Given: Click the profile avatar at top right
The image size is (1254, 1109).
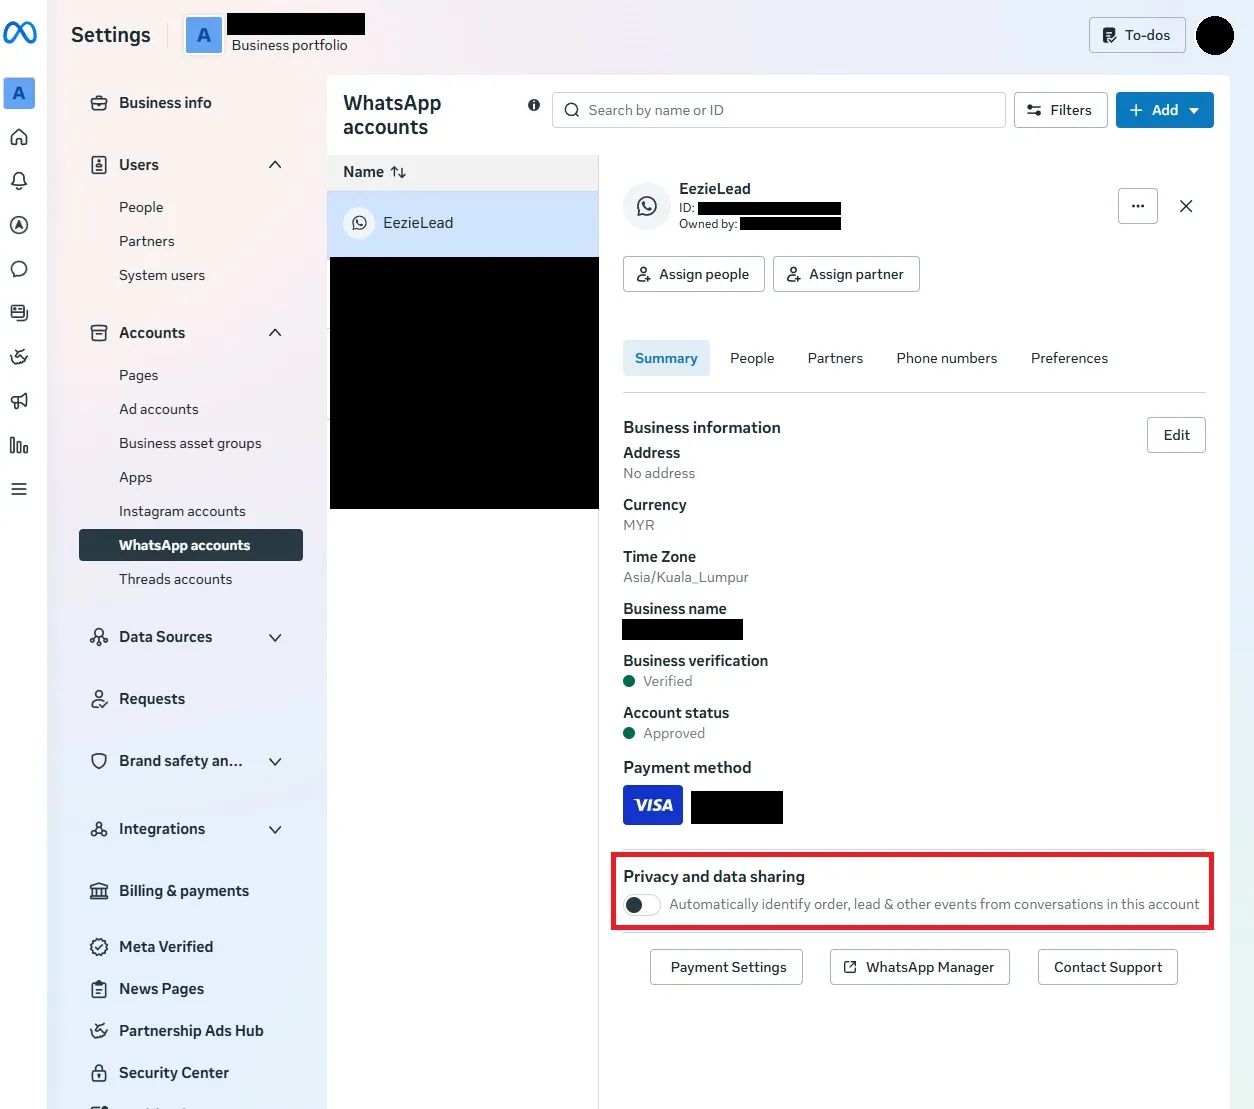Looking at the screenshot, I should (x=1215, y=35).
